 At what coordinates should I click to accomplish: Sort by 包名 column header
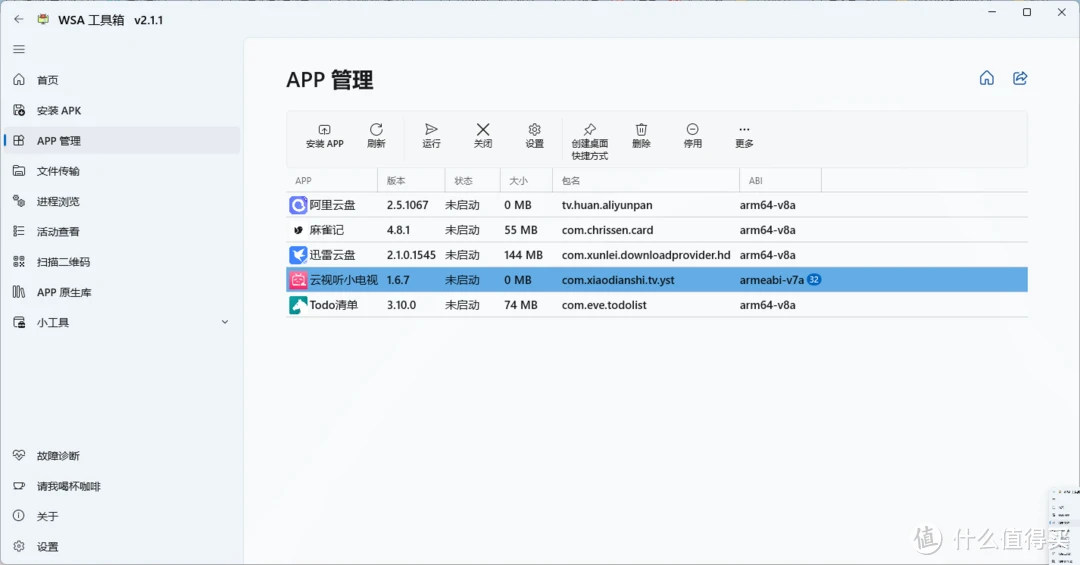pos(646,181)
